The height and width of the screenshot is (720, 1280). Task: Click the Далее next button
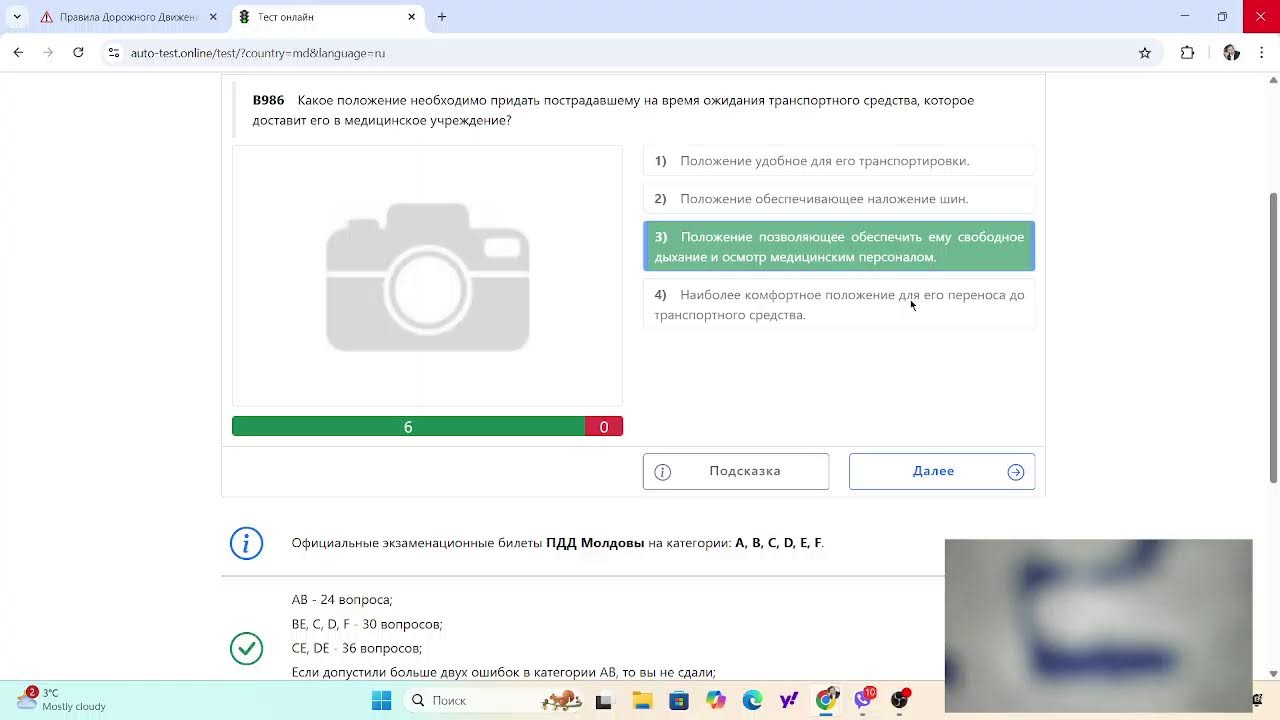point(942,472)
